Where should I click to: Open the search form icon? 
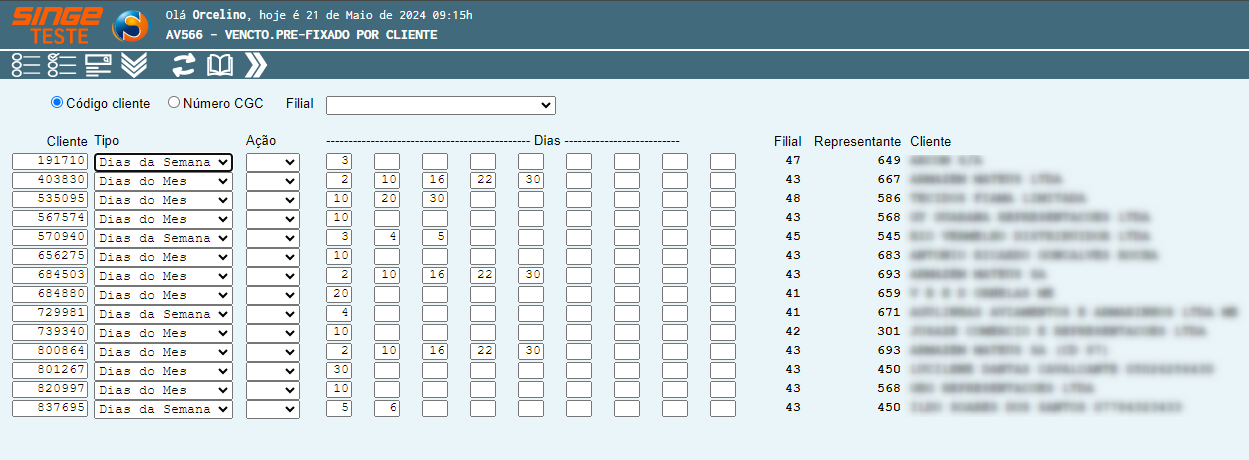pos(98,66)
